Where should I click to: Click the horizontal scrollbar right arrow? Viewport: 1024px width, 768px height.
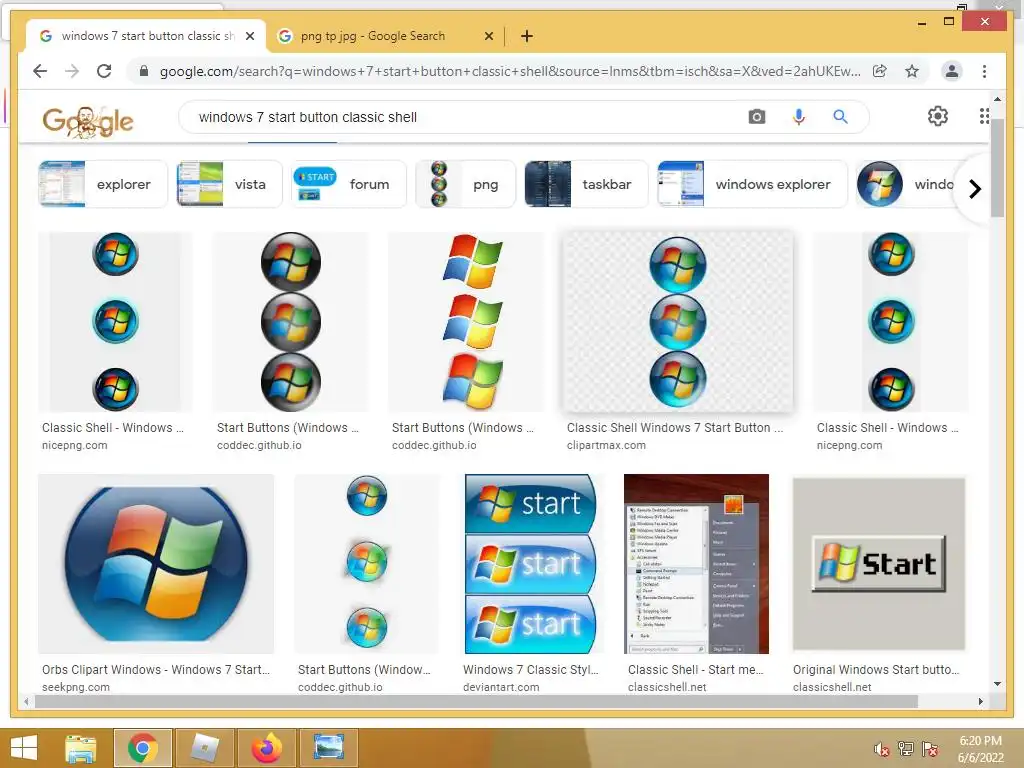click(980, 701)
